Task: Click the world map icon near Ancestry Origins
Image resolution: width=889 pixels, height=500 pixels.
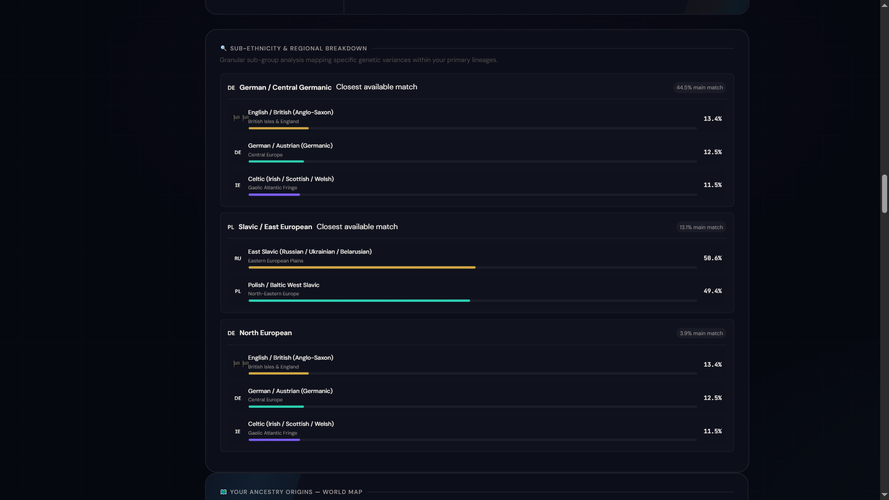Action: coord(223,492)
